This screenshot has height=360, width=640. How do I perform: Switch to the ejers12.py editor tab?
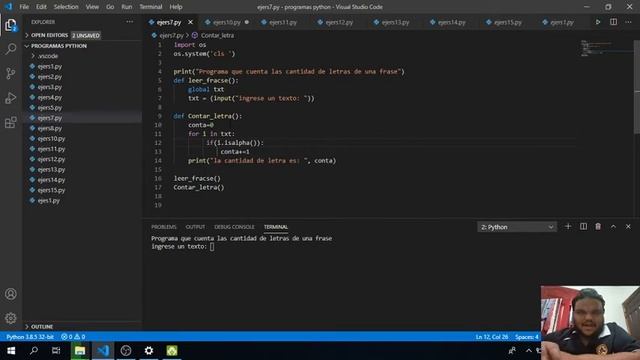(x=338, y=22)
